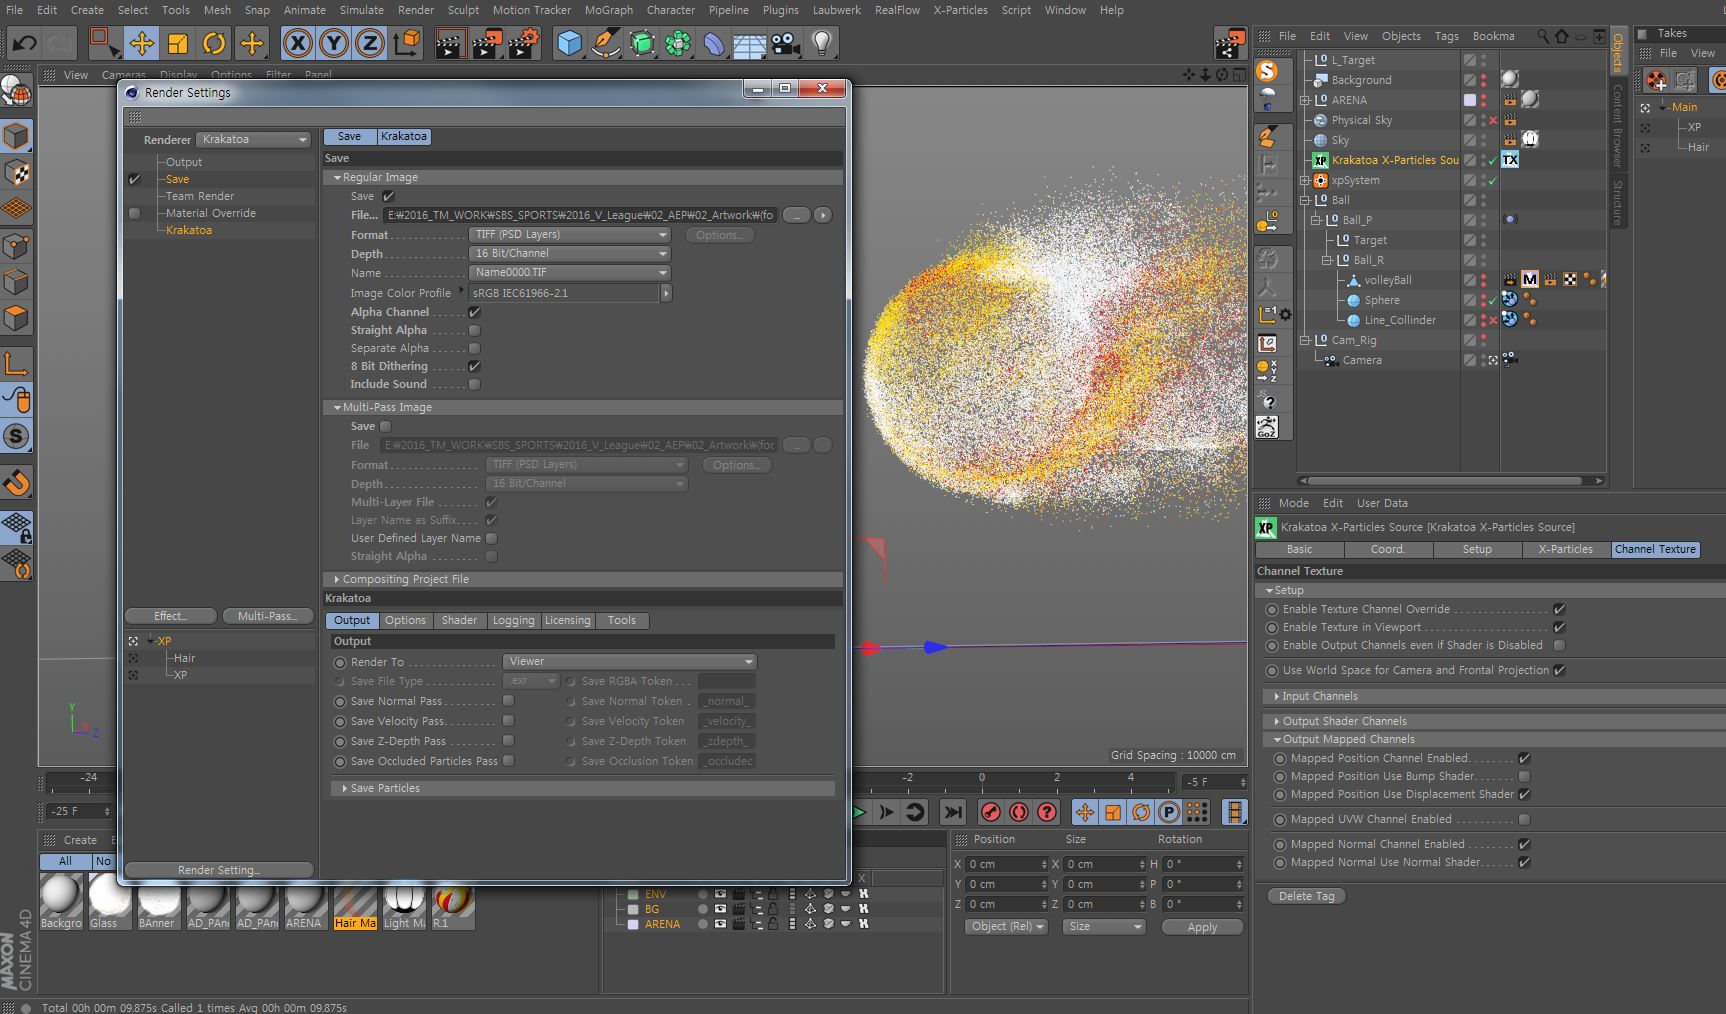This screenshot has width=1726, height=1014.
Task: Click the search magnifier in Objects manager
Action: click(x=1543, y=36)
